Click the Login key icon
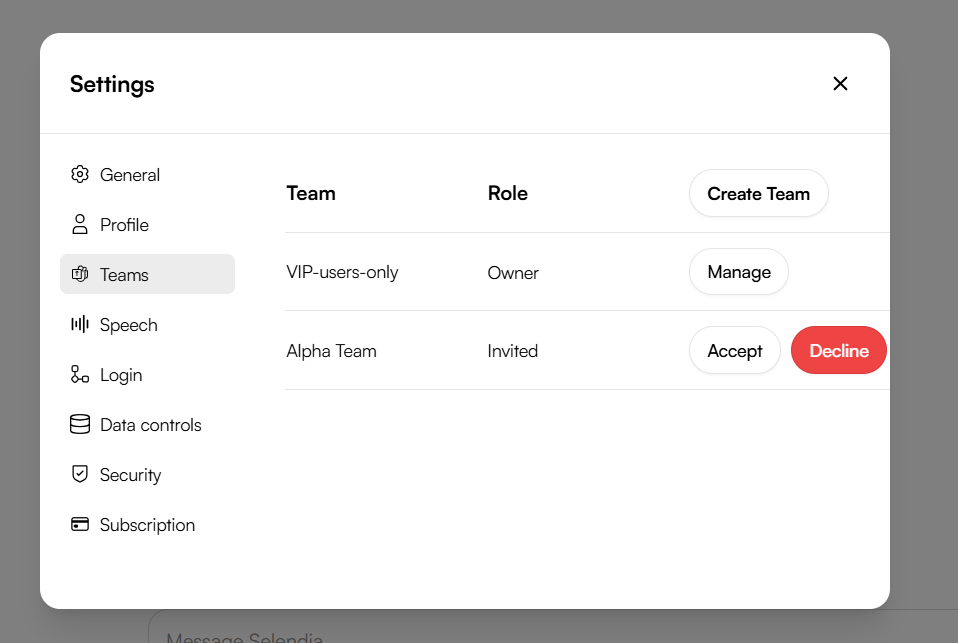The width and height of the screenshot is (958, 643). click(x=80, y=374)
